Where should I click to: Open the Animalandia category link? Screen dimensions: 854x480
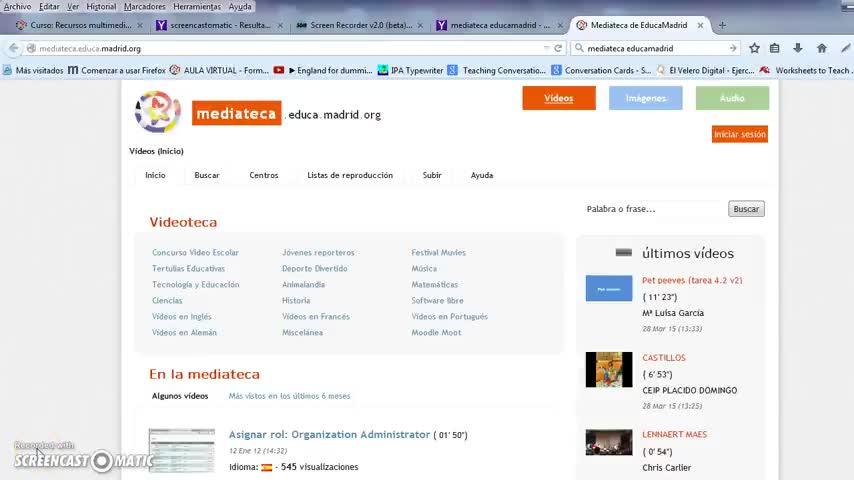[x=303, y=284]
